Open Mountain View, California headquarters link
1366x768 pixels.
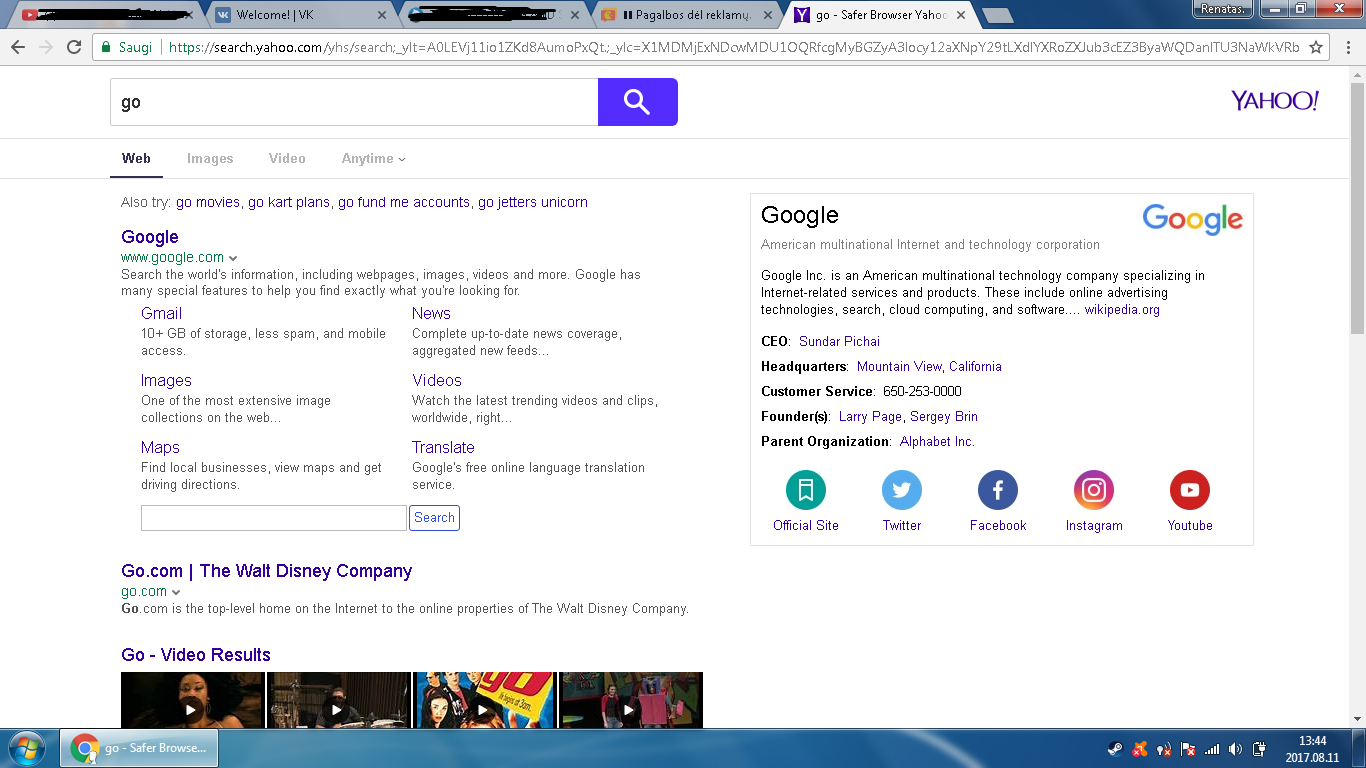coord(929,366)
